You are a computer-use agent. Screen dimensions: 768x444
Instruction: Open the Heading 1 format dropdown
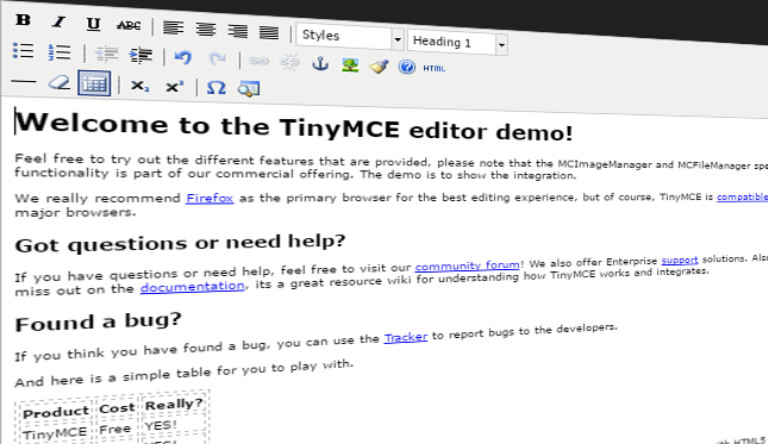(457, 43)
